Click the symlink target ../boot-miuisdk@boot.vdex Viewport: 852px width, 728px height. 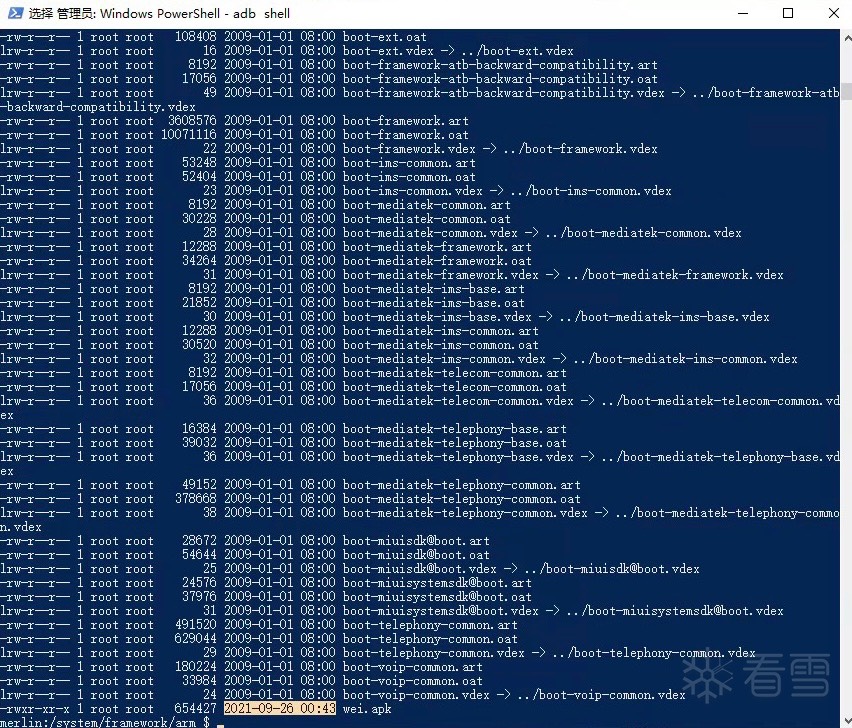pos(612,569)
